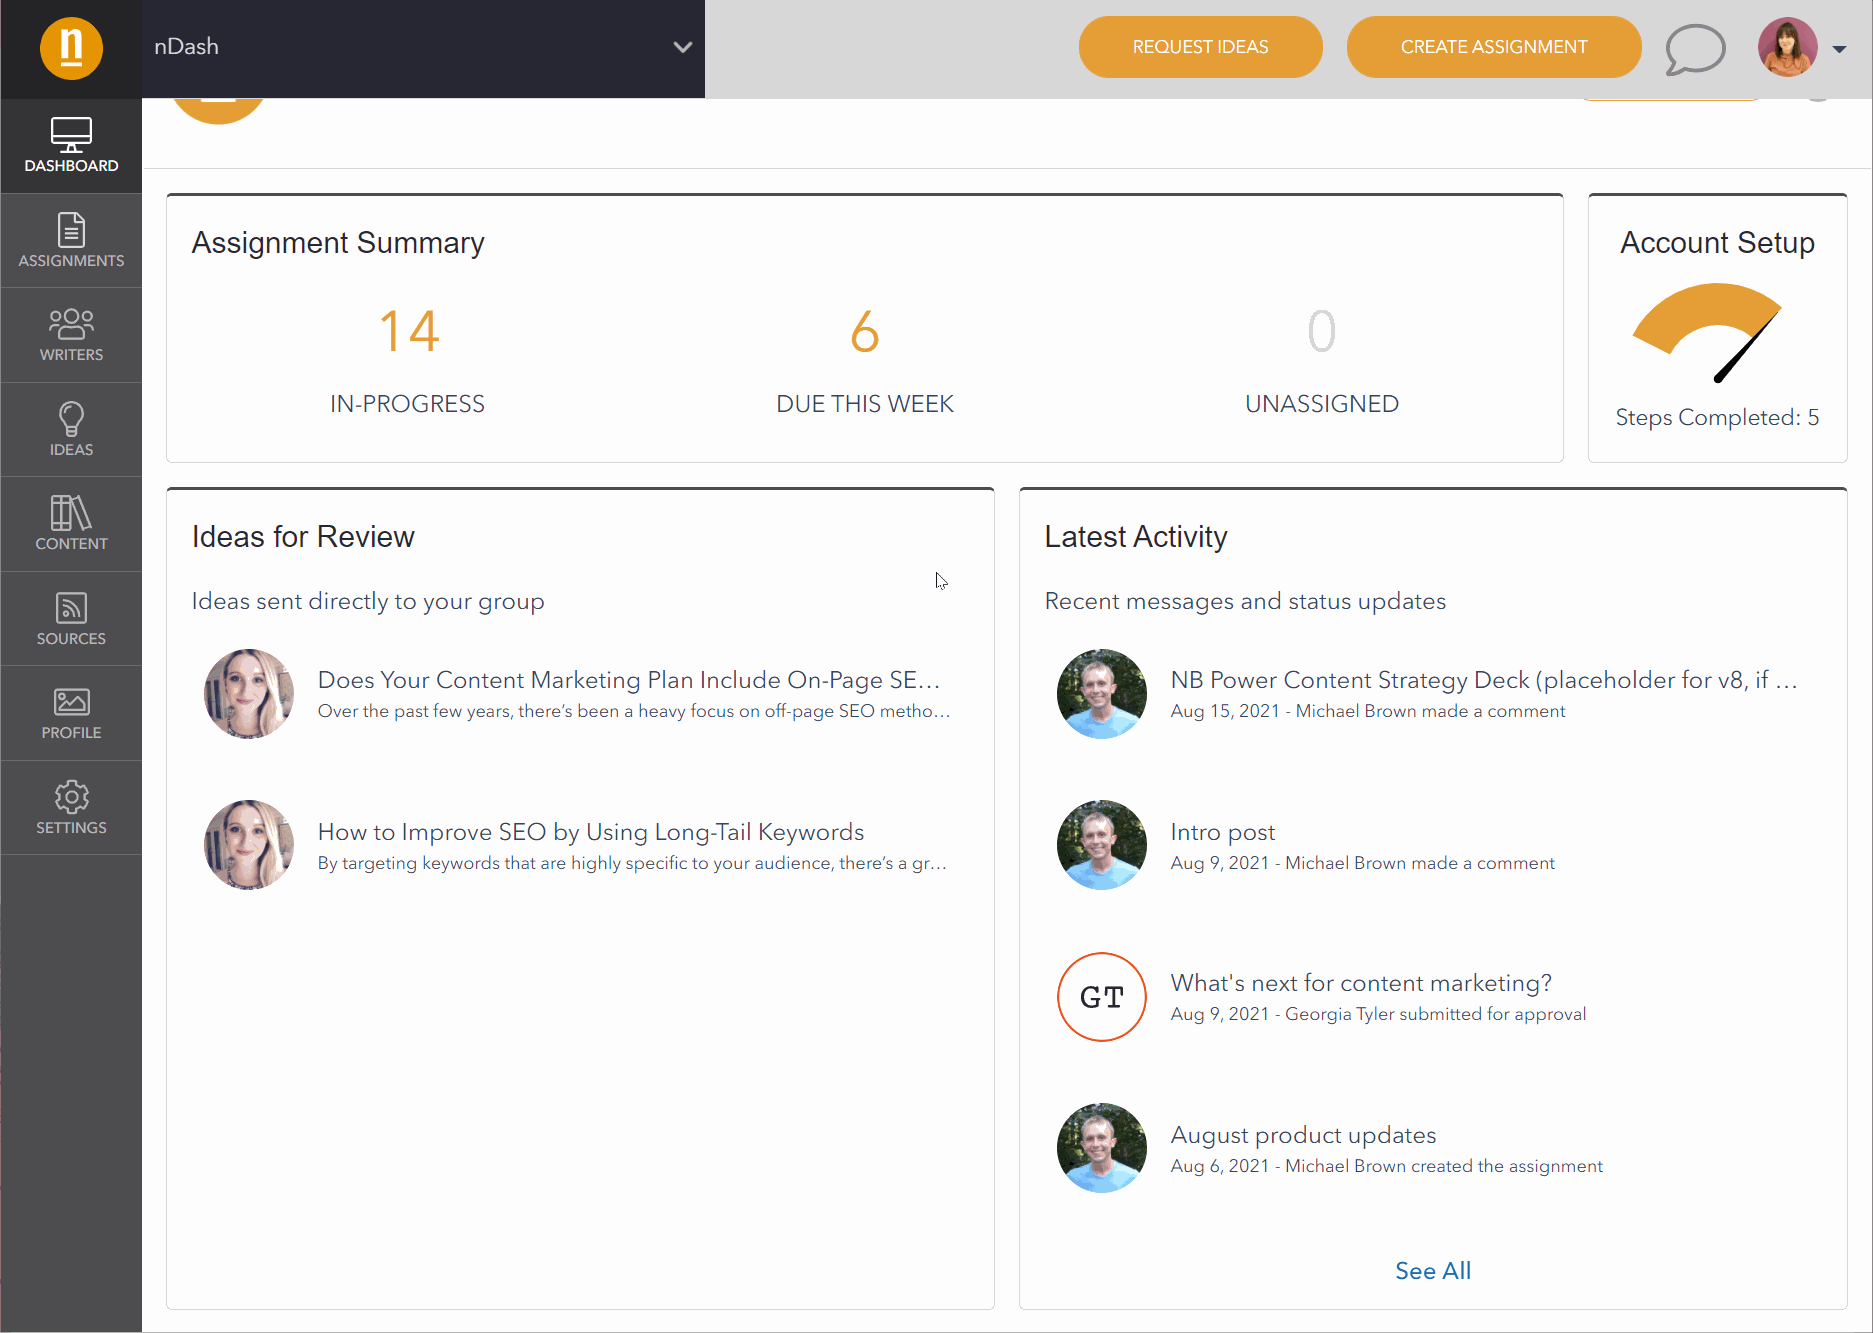The height and width of the screenshot is (1333, 1873).
Task: Click the Request Ideas button
Action: [x=1200, y=47]
